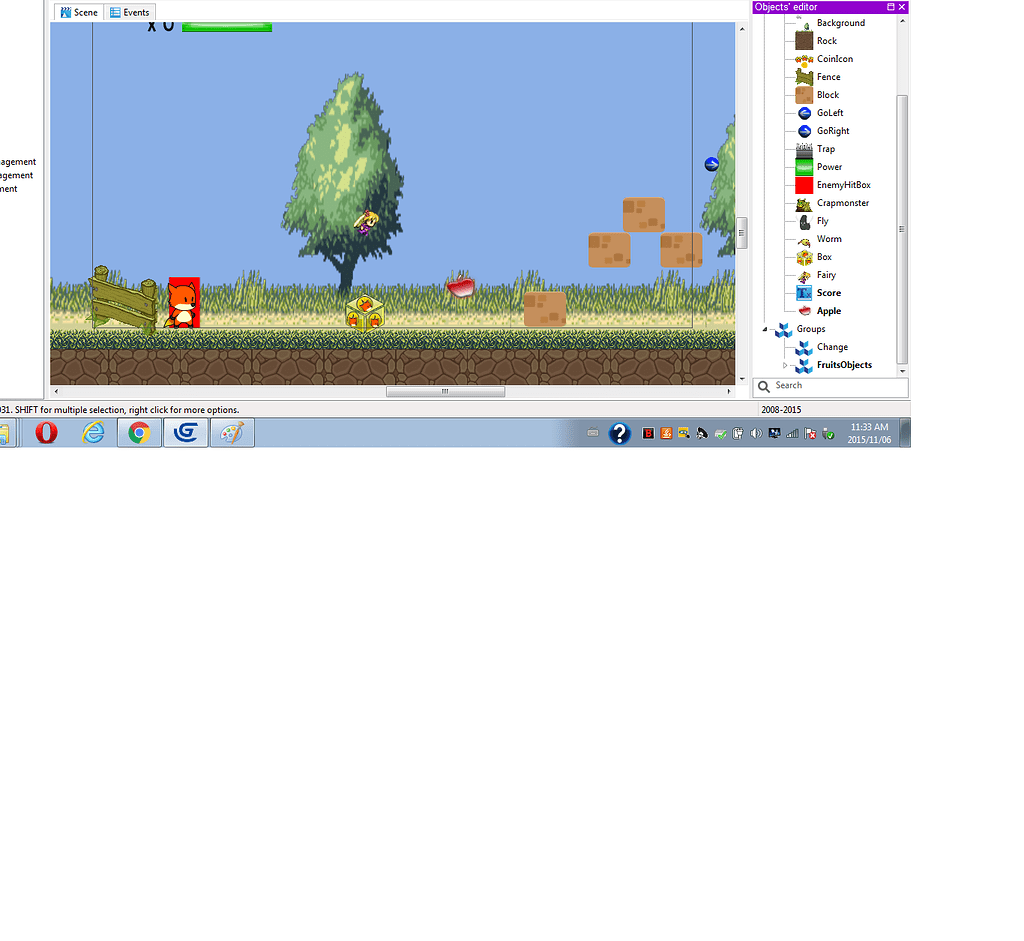Click the help question mark tray icon
Screen dimensions: 1024x941
click(x=619, y=433)
